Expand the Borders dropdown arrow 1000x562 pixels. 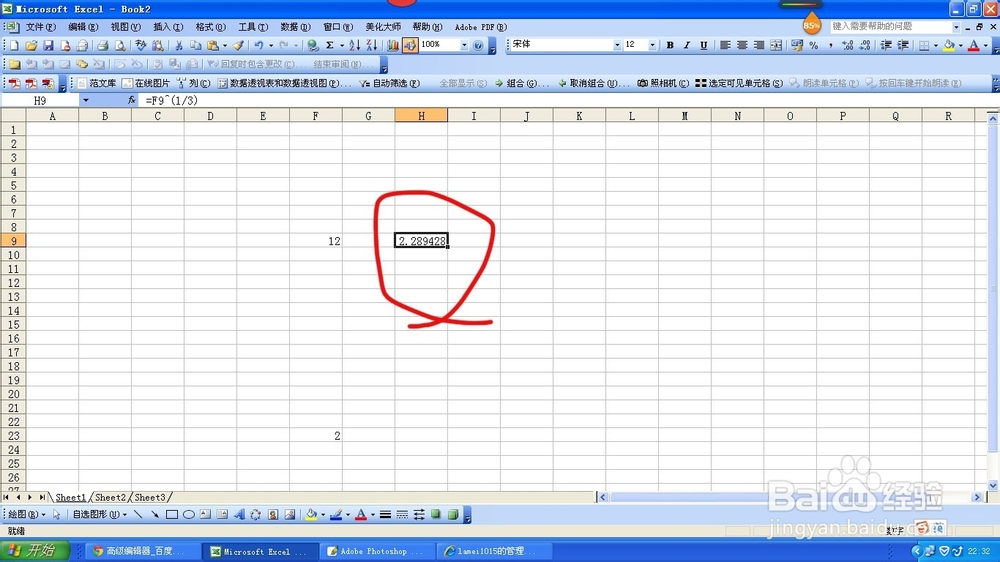click(936, 45)
